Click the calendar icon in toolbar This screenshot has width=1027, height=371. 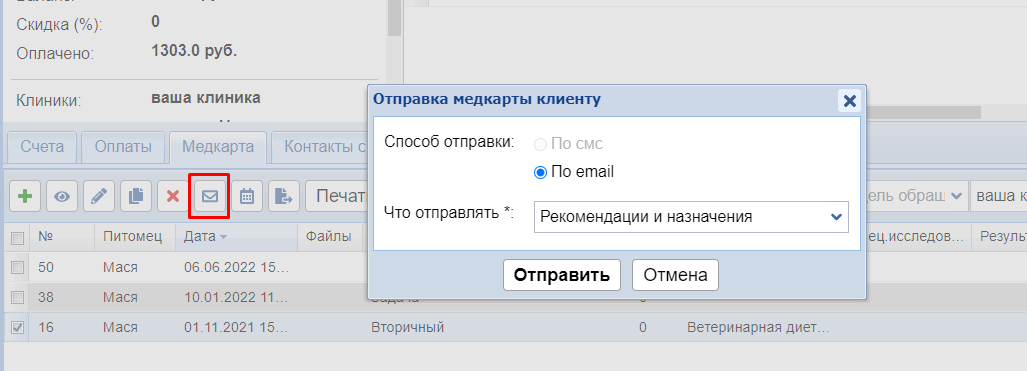click(x=247, y=196)
